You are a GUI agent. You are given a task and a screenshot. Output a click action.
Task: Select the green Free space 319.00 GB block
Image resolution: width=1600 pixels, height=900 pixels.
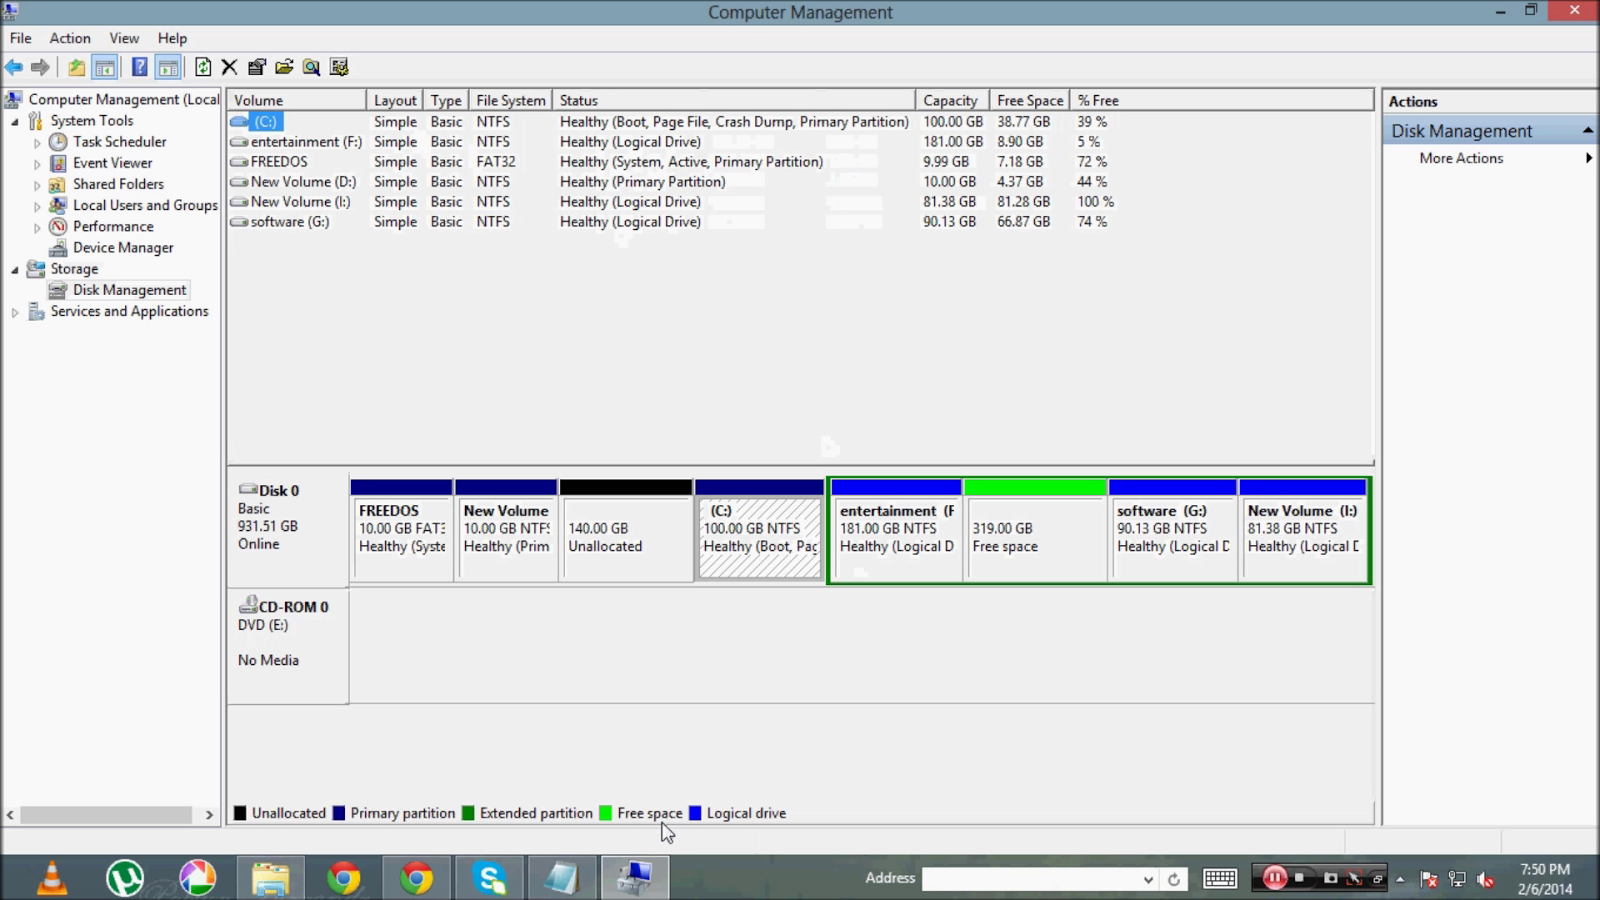[1036, 530]
